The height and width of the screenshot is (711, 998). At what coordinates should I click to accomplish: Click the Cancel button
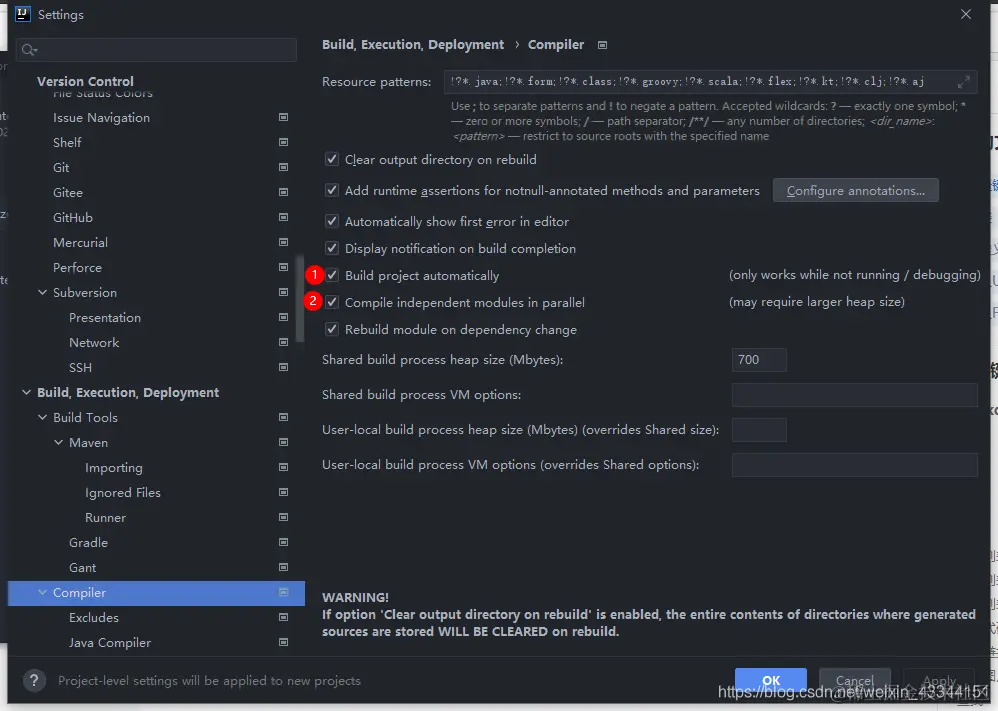point(855,680)
